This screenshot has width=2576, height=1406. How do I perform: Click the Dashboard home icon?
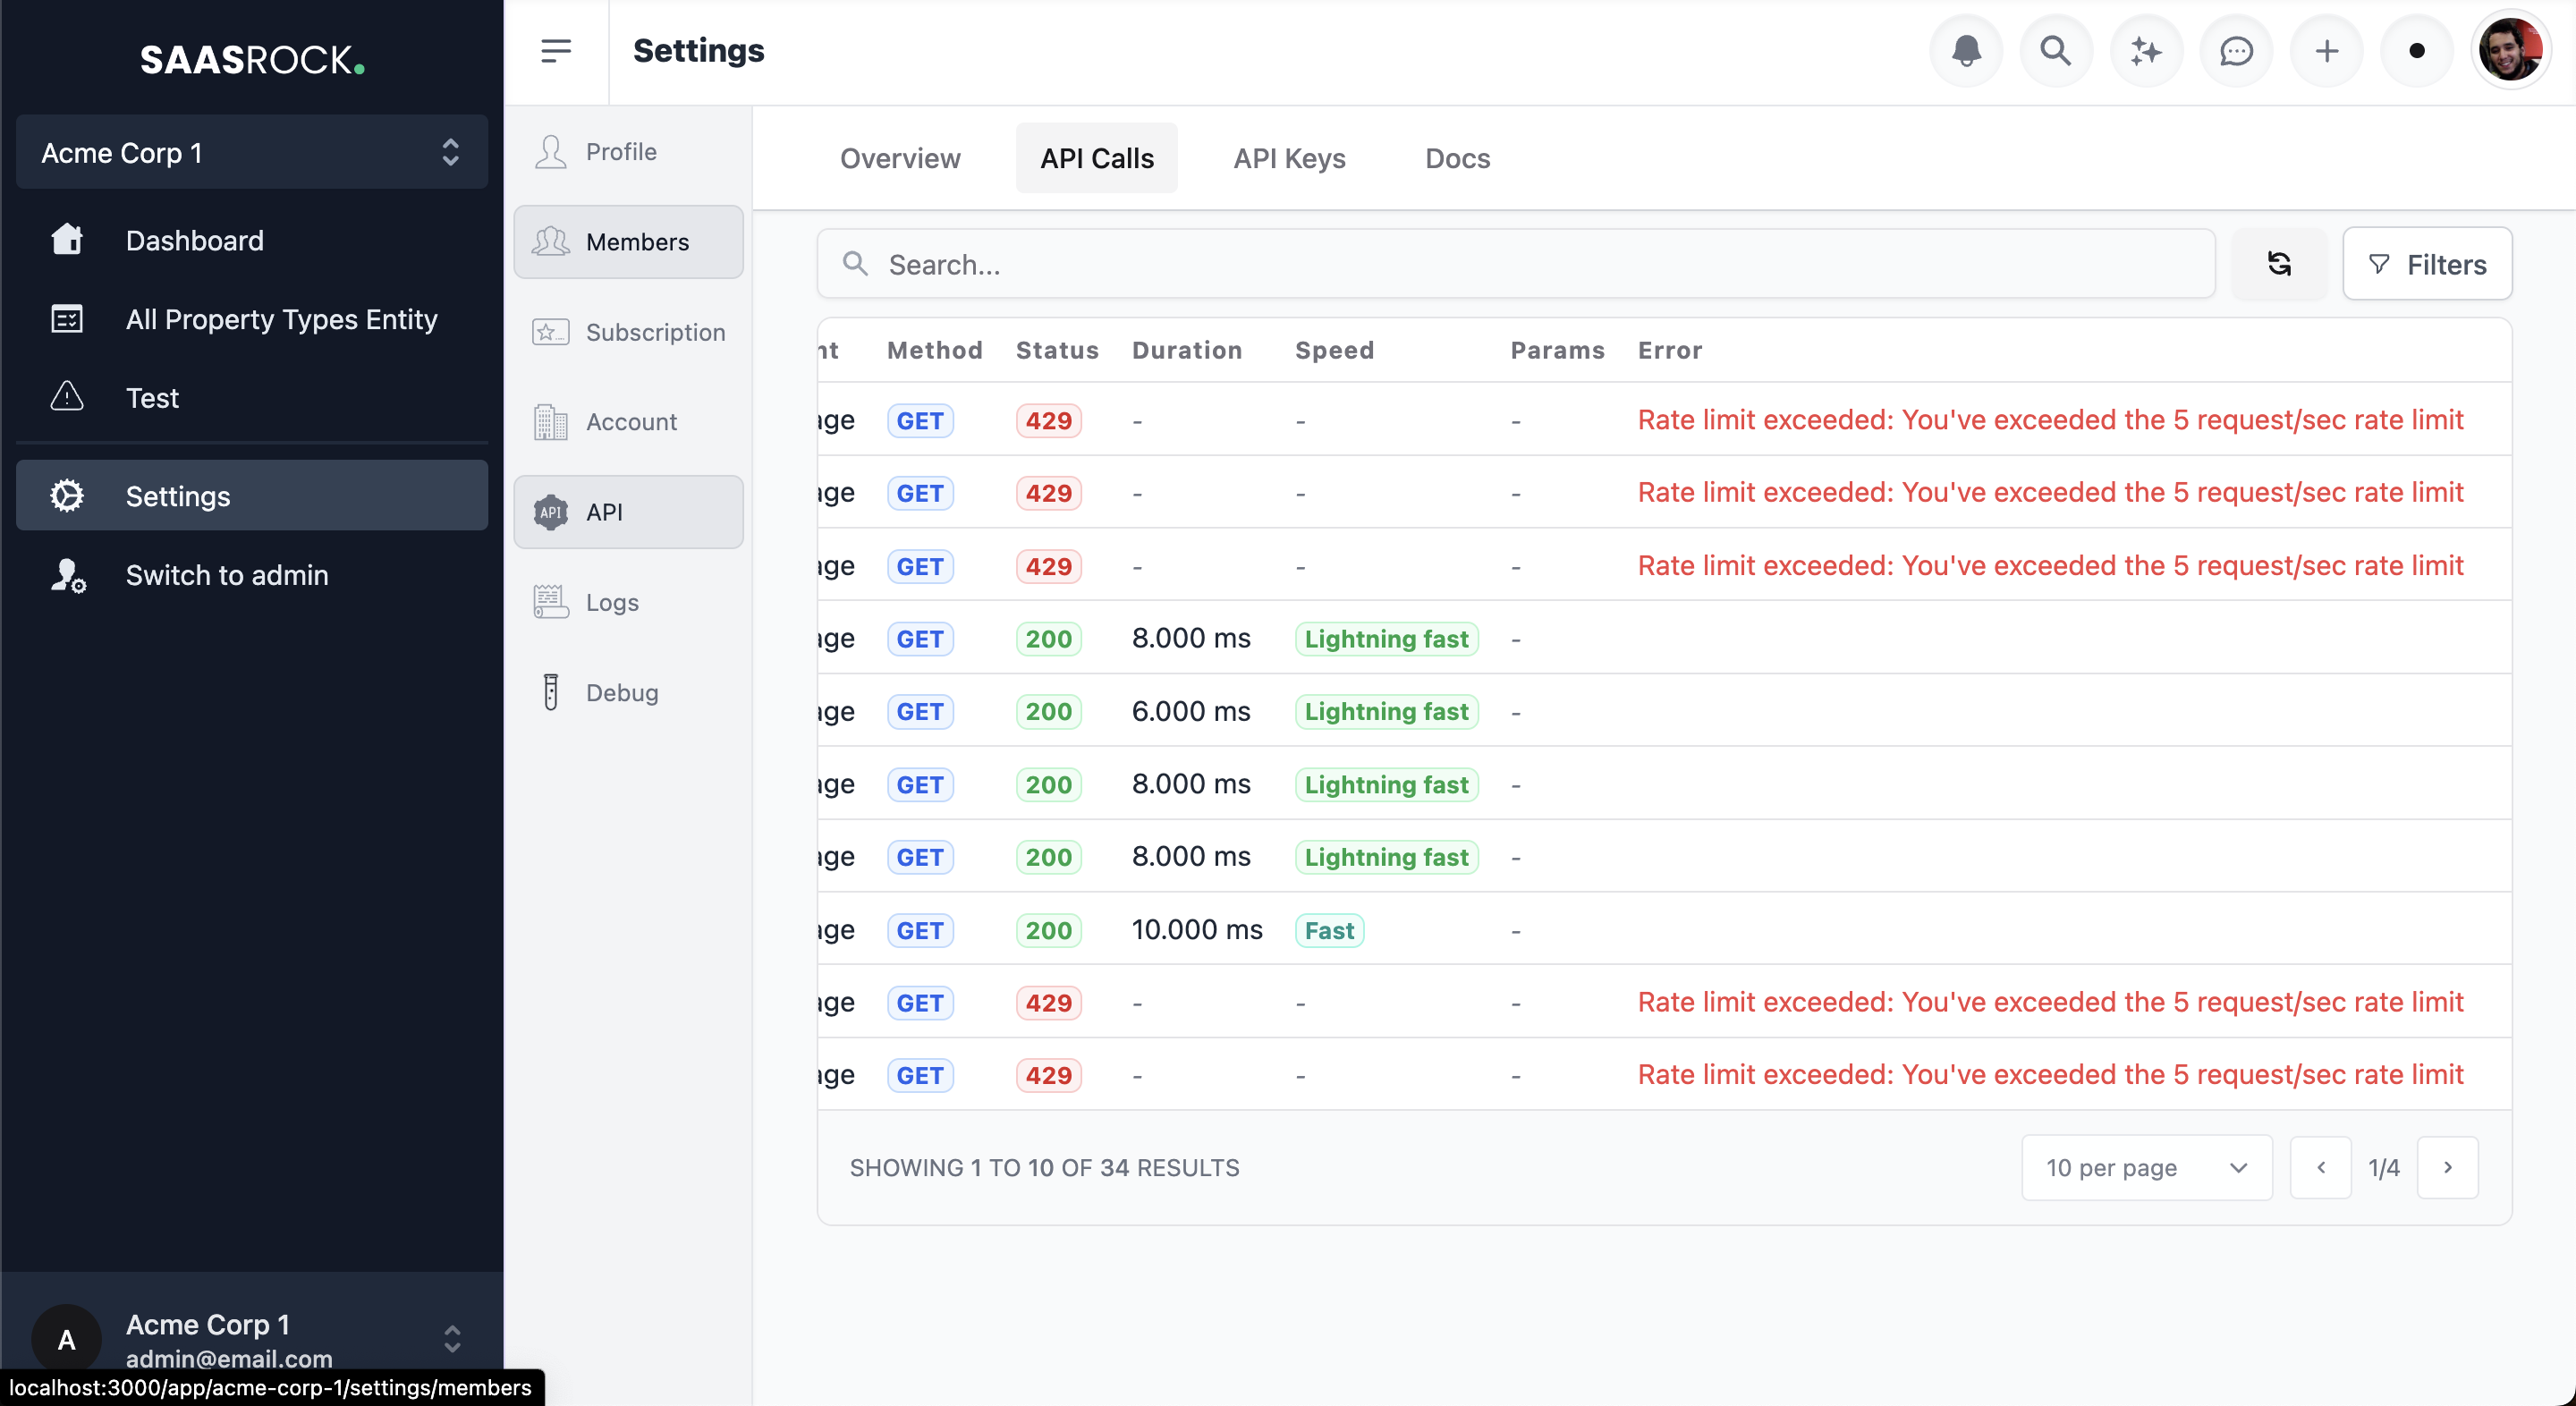66,240
